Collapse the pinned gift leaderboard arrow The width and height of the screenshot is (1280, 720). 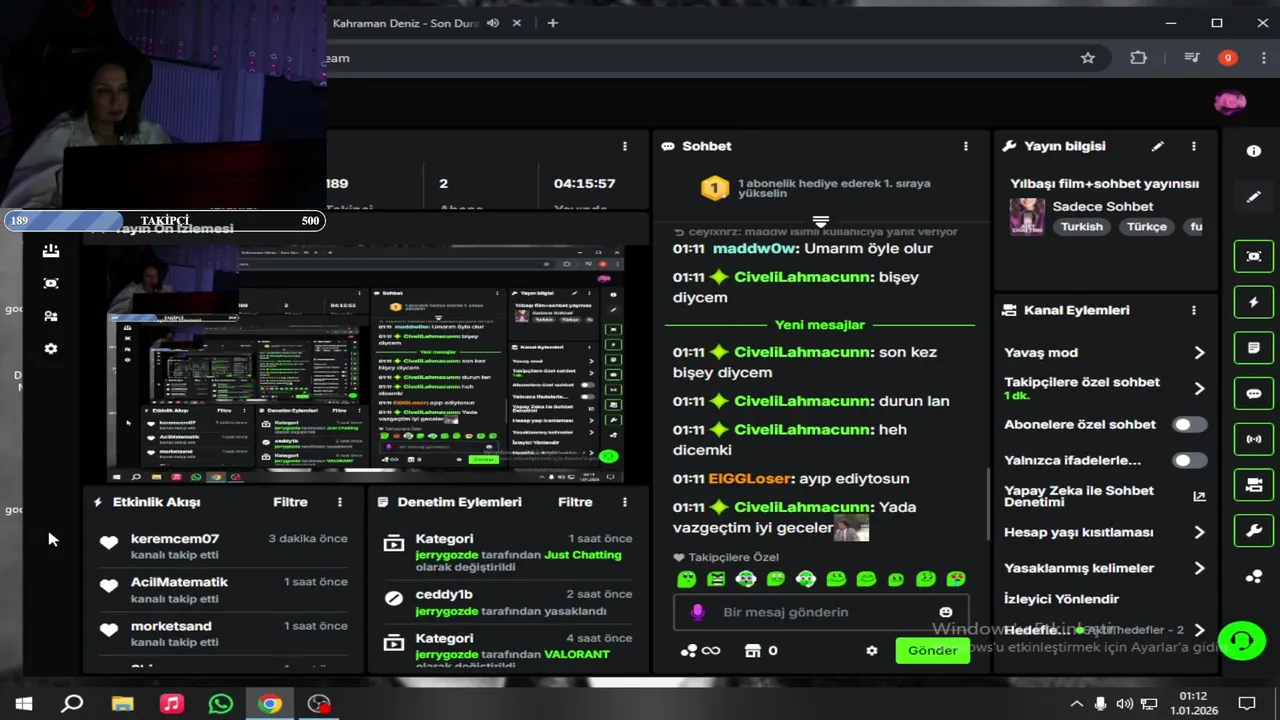[821, 221]
